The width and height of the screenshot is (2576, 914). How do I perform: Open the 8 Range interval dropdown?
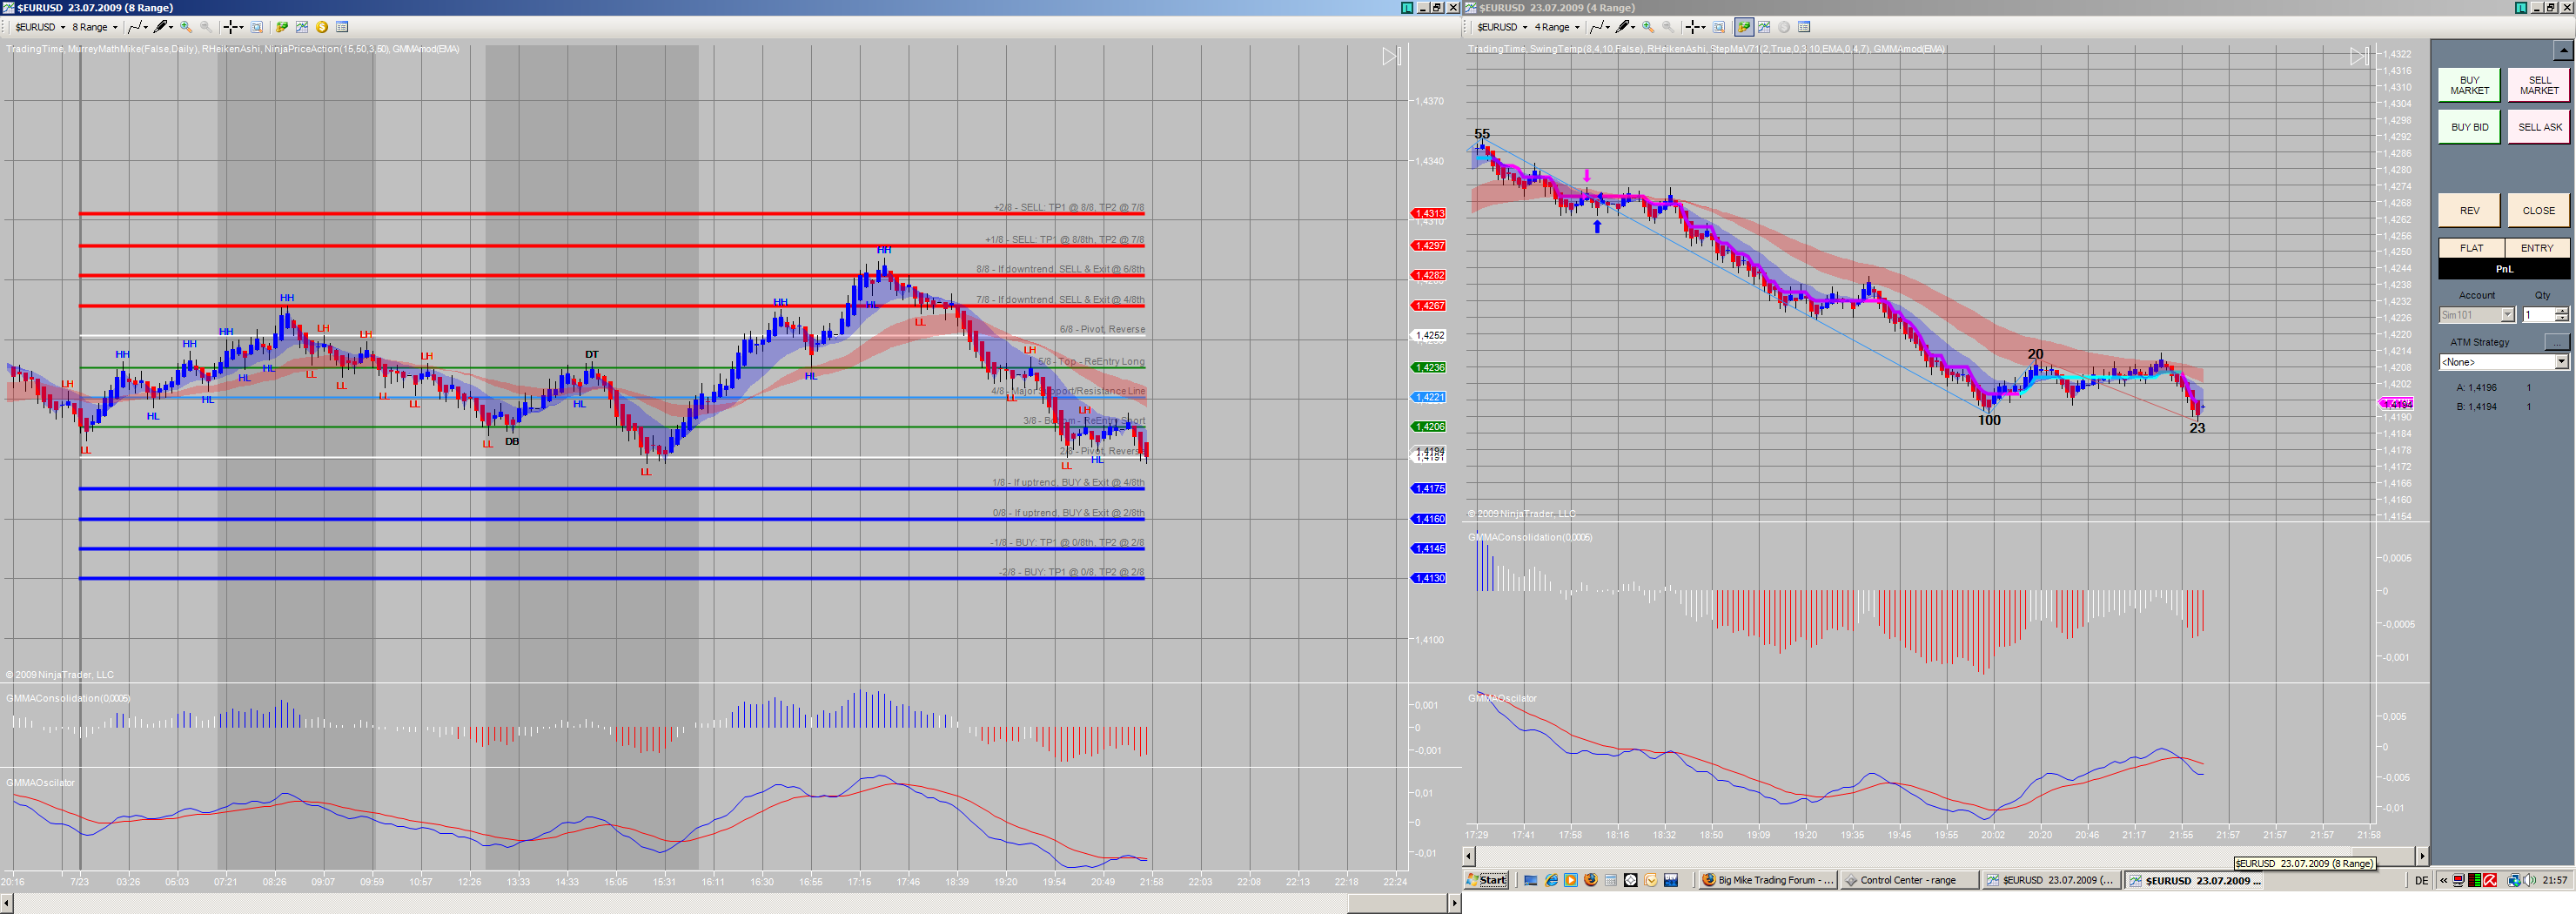tap(94, 27)
